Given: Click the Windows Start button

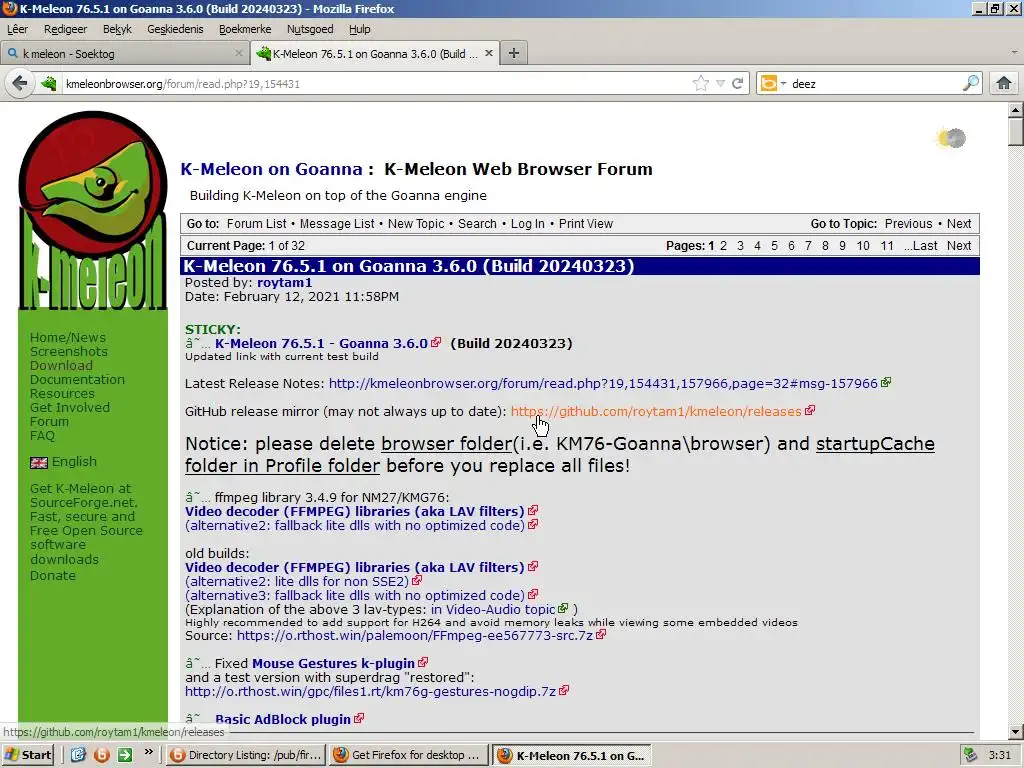Looking at the screenshot, I should click(27, 755).
